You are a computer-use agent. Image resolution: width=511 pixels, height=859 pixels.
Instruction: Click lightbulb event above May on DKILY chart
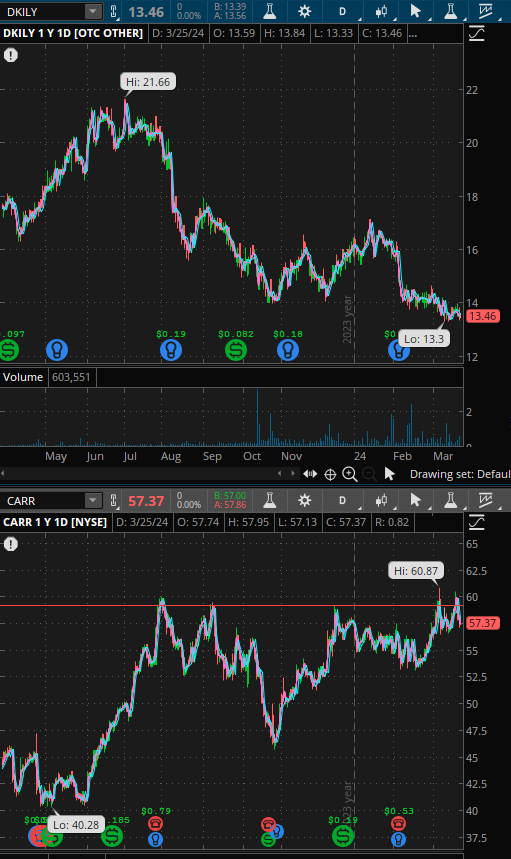point(57,350)
